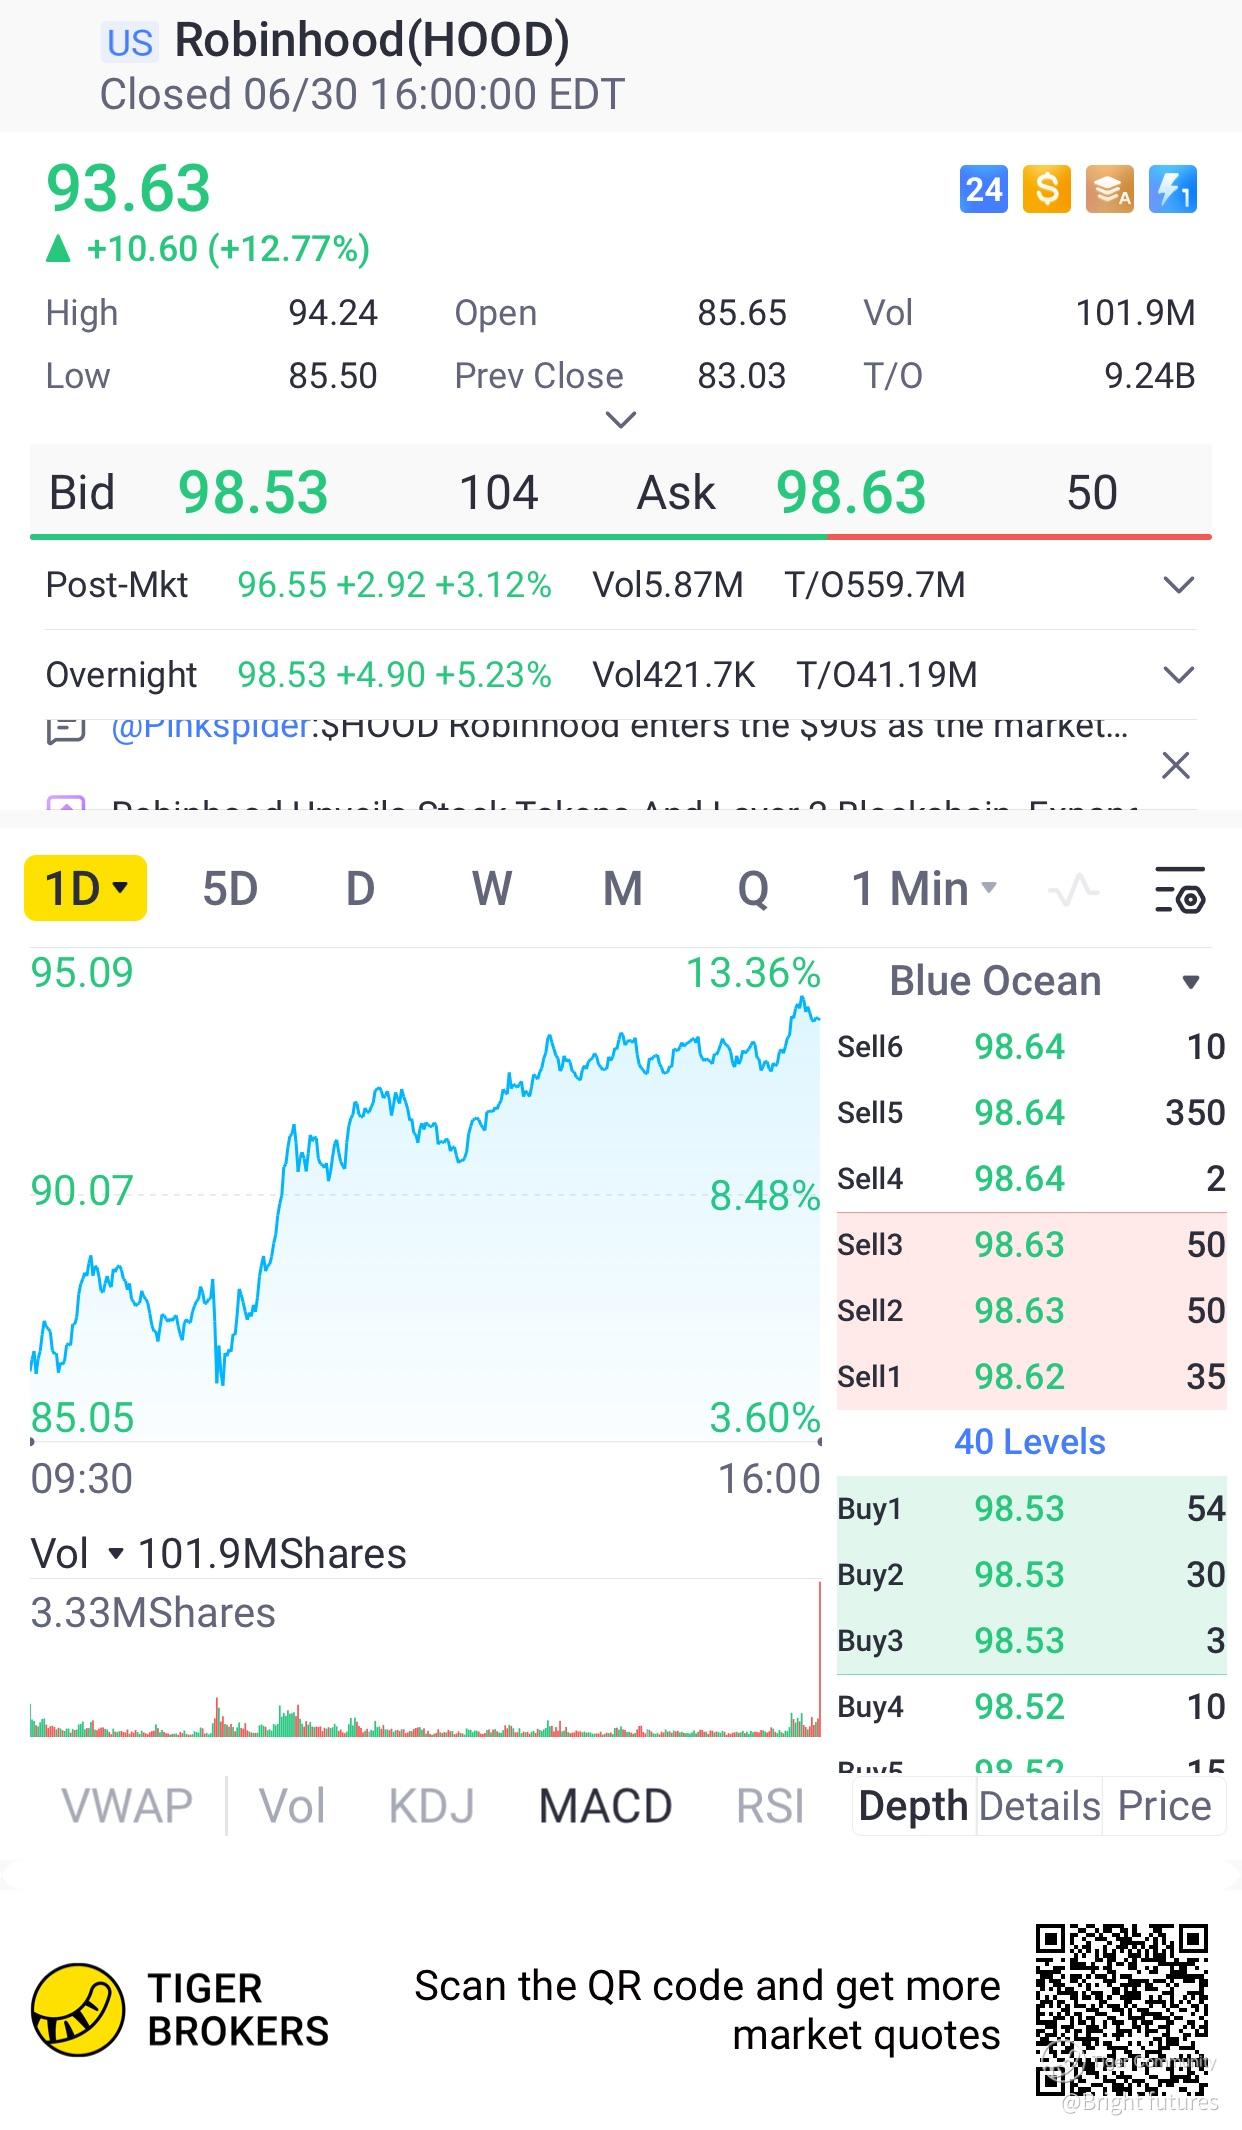Tap the US market tag
The width and height of the screenshot is (1242, 2130).
(x=130, y=43)
